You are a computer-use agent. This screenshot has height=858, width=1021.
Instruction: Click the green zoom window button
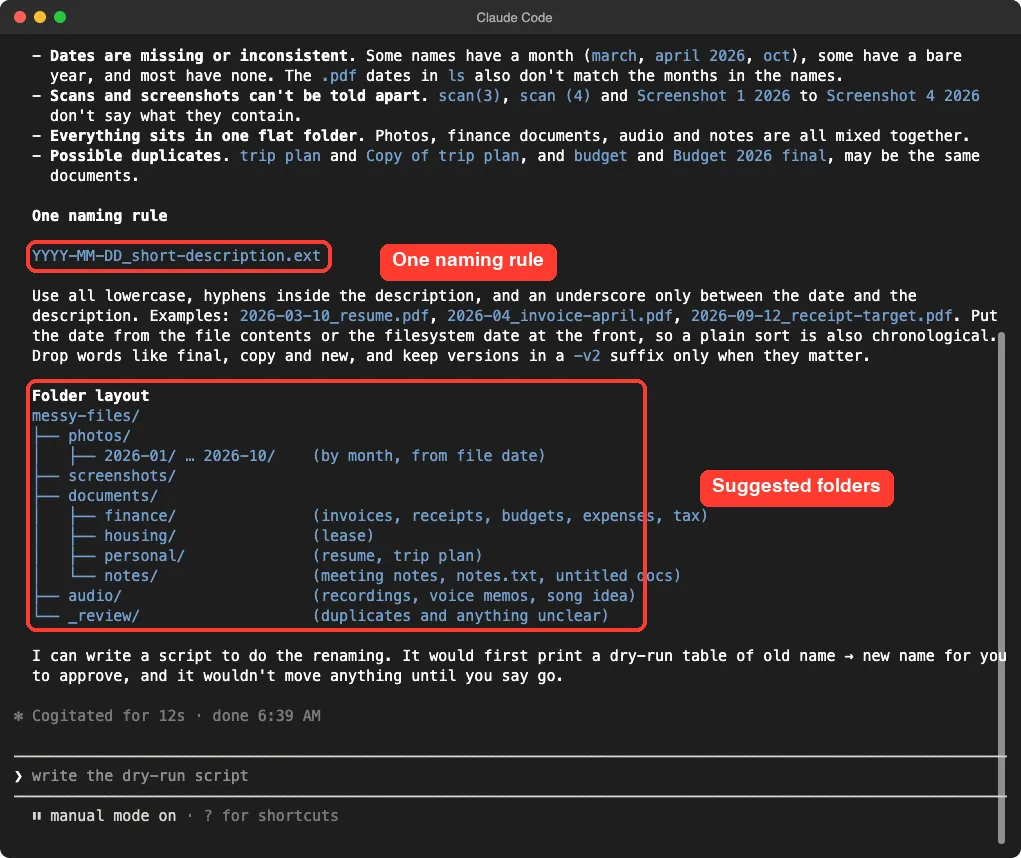click(x=60, y=17)
